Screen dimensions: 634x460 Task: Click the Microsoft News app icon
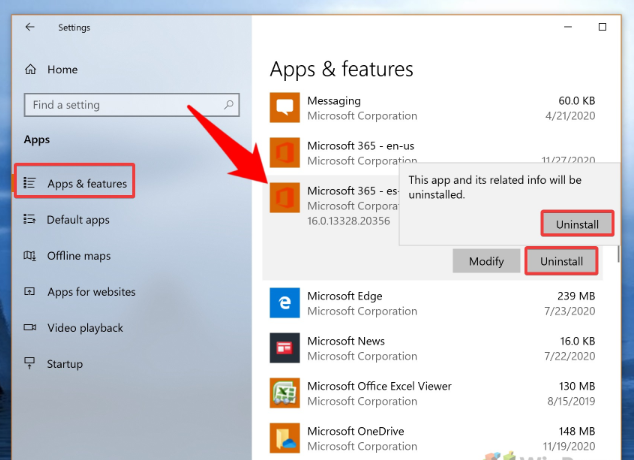tap(285, 348)
